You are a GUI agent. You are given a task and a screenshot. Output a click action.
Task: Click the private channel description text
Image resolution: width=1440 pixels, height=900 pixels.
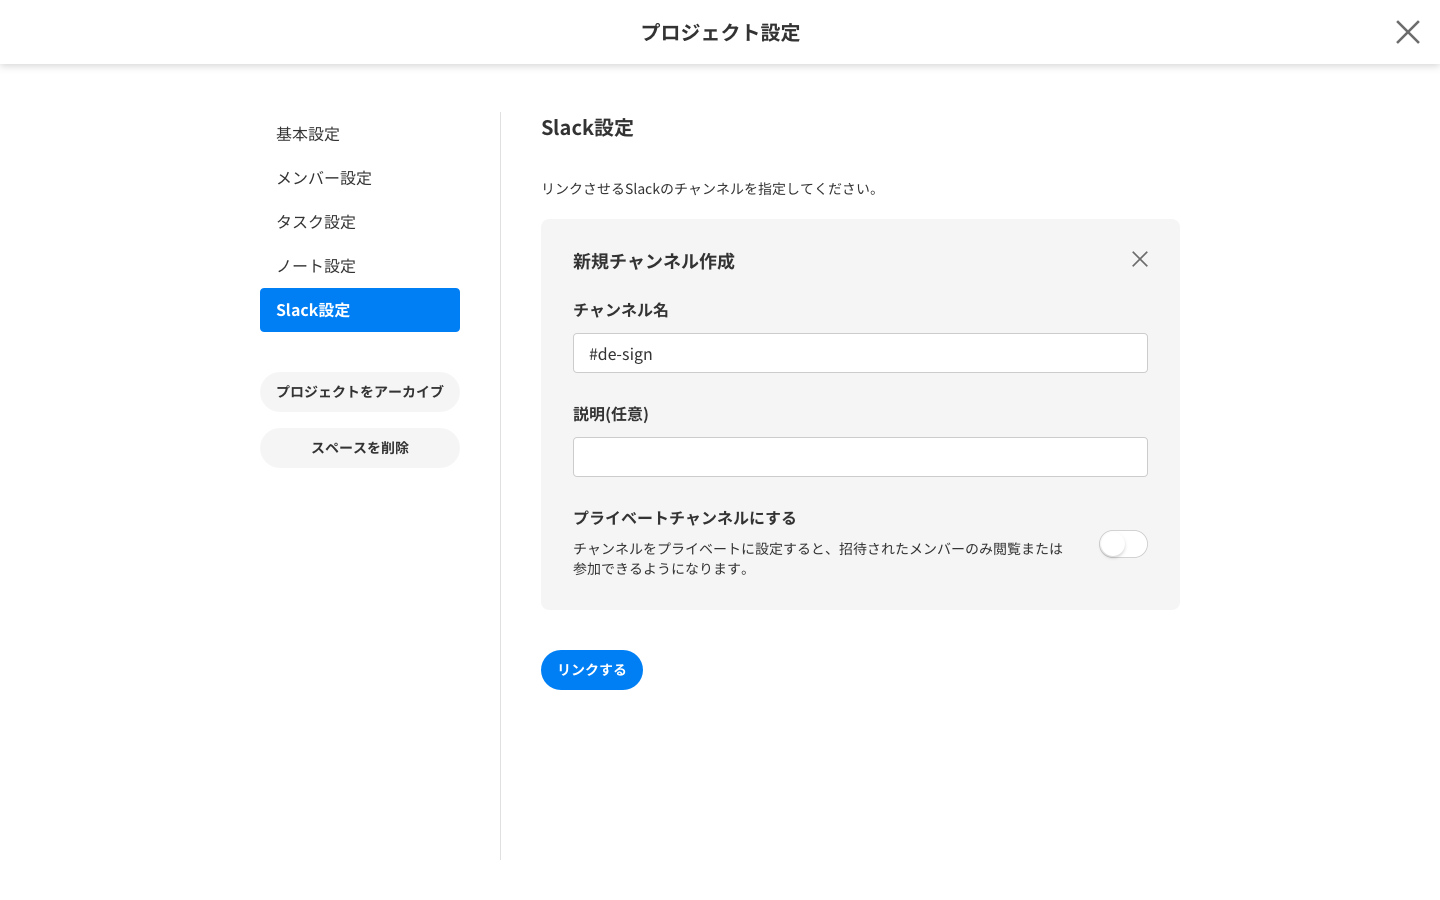pos(818,559)
